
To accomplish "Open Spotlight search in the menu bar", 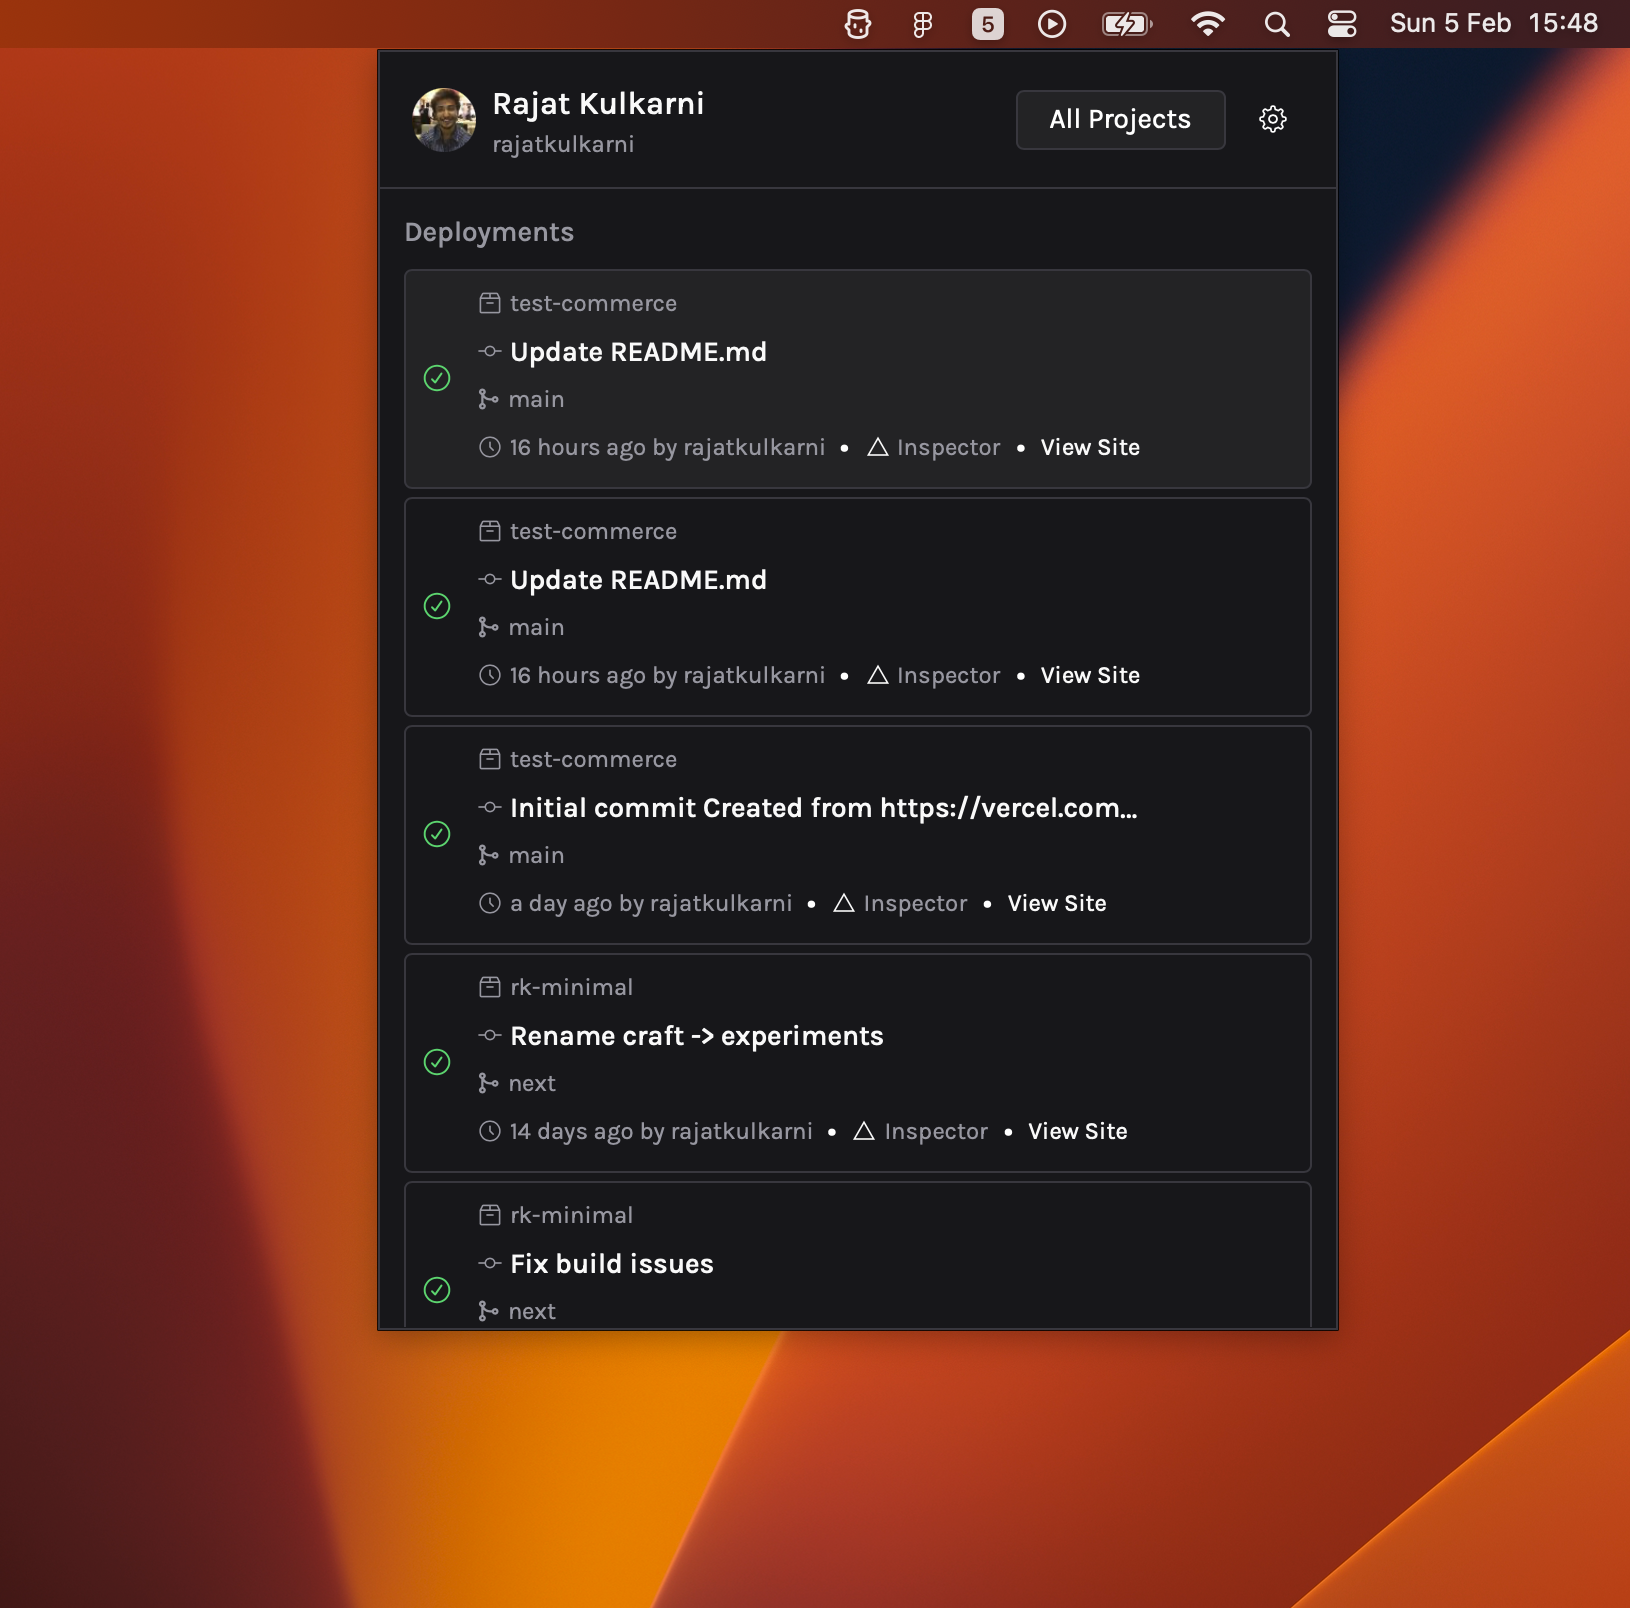I will click(x=1277, y=24).
